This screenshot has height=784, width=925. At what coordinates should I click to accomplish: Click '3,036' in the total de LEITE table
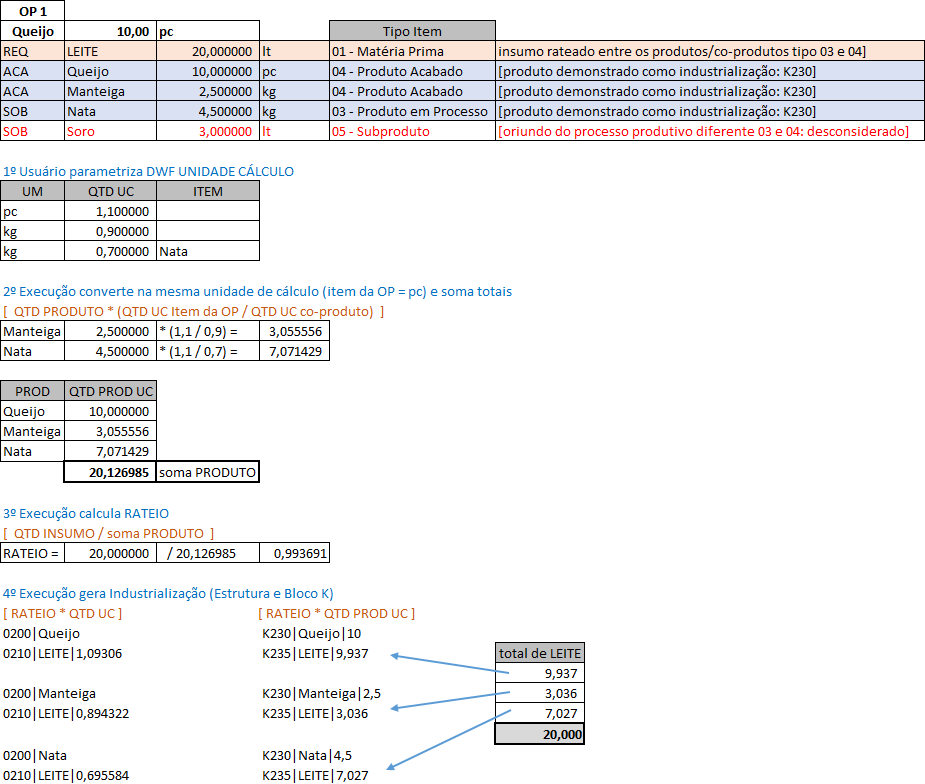539,693
